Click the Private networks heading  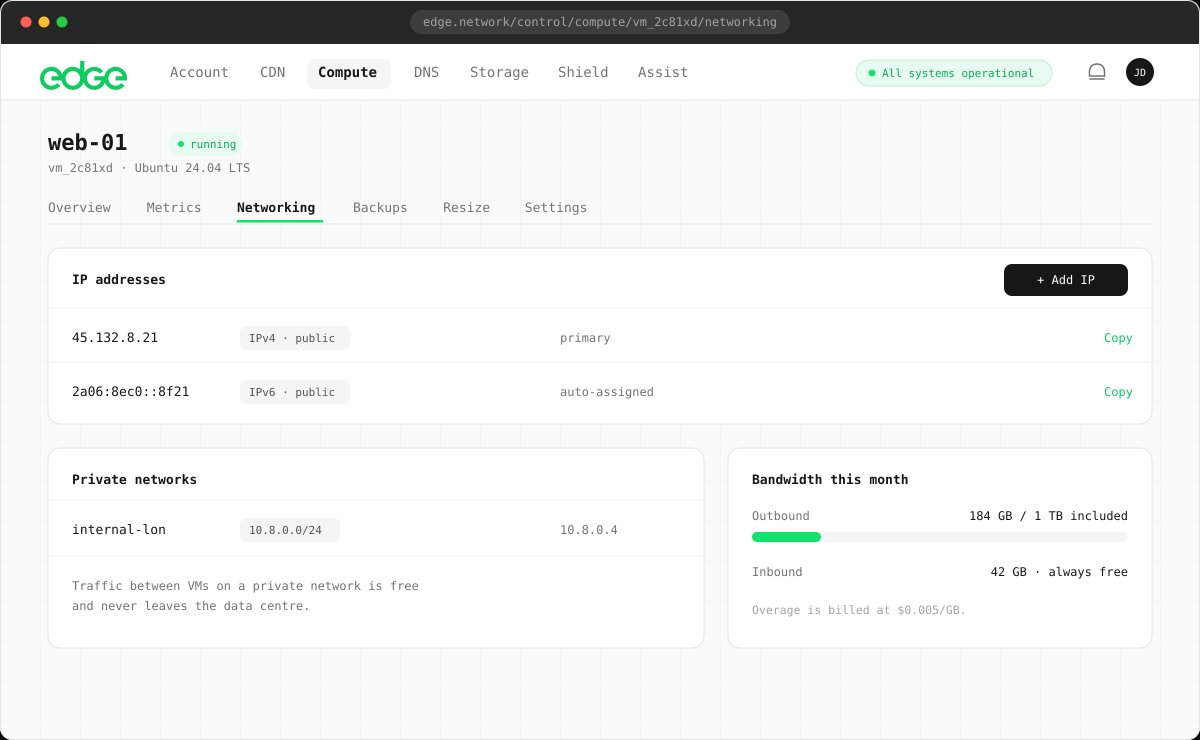coord(135,480)
